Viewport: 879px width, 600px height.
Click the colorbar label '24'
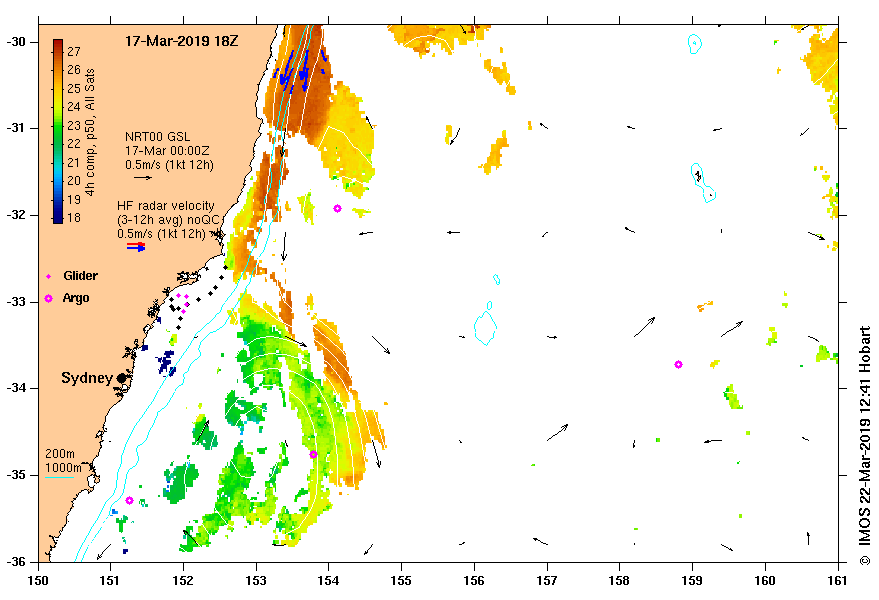click(74, 107)
